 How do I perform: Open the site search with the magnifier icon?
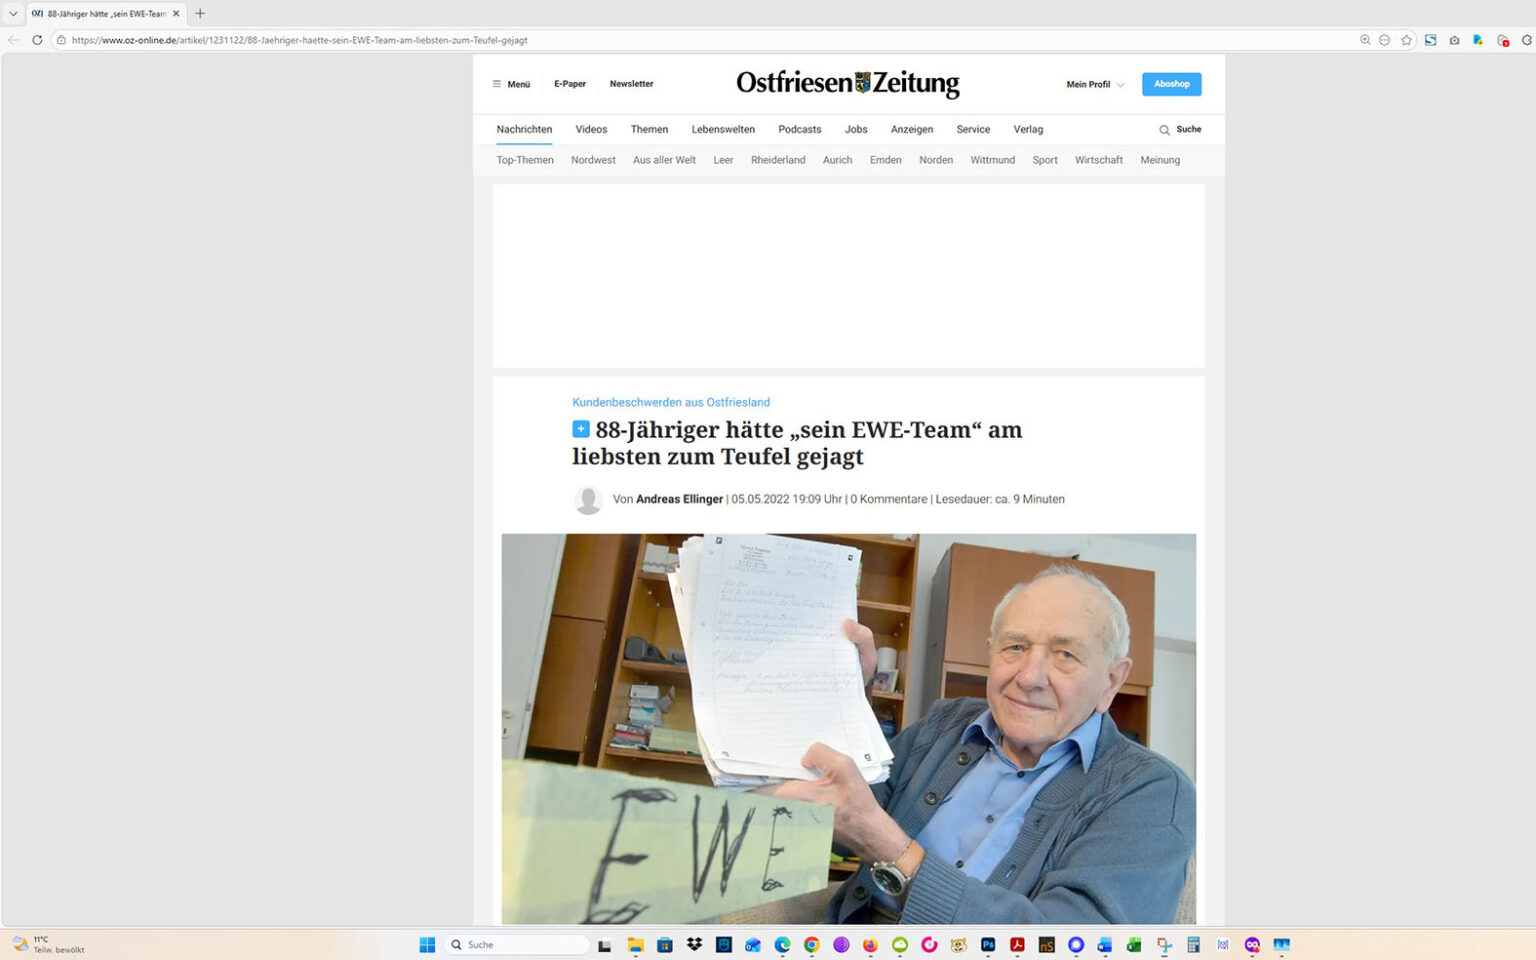(x=1163, y=129)
